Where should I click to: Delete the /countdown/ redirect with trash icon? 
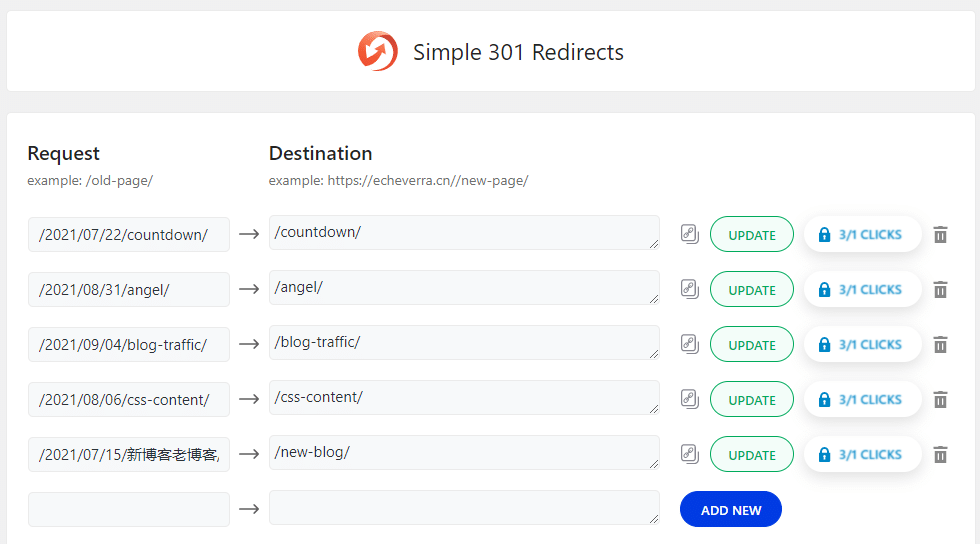[x=940, y=235]
